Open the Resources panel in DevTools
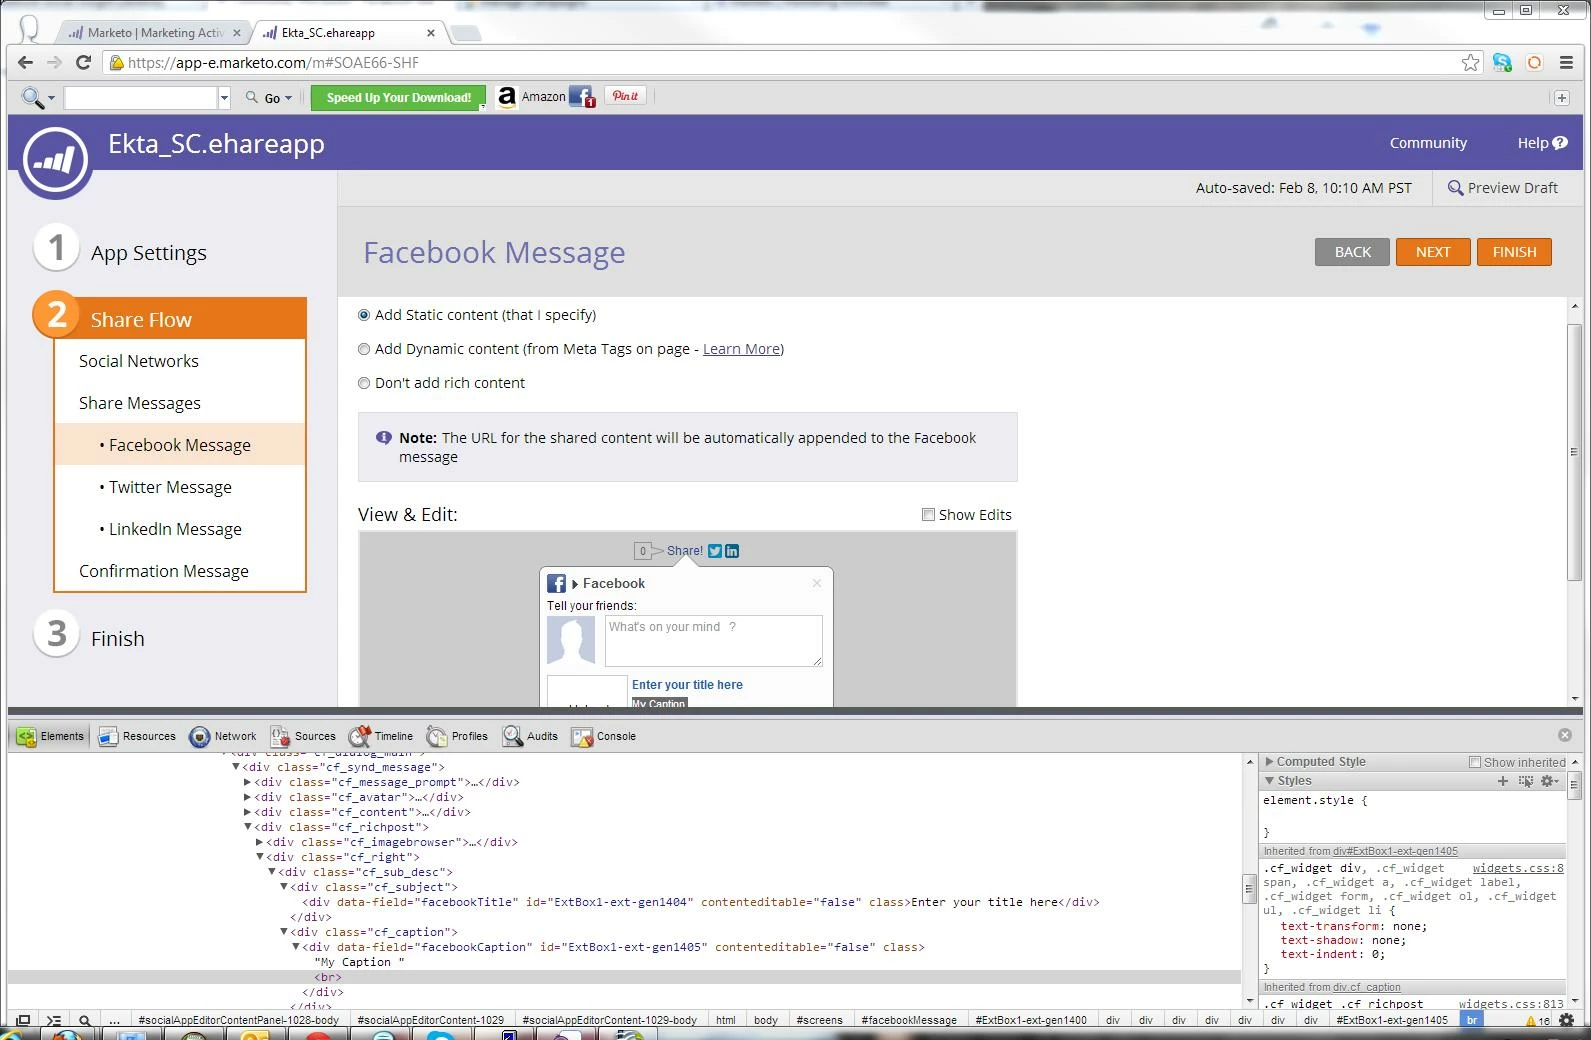 coord(137,736)
